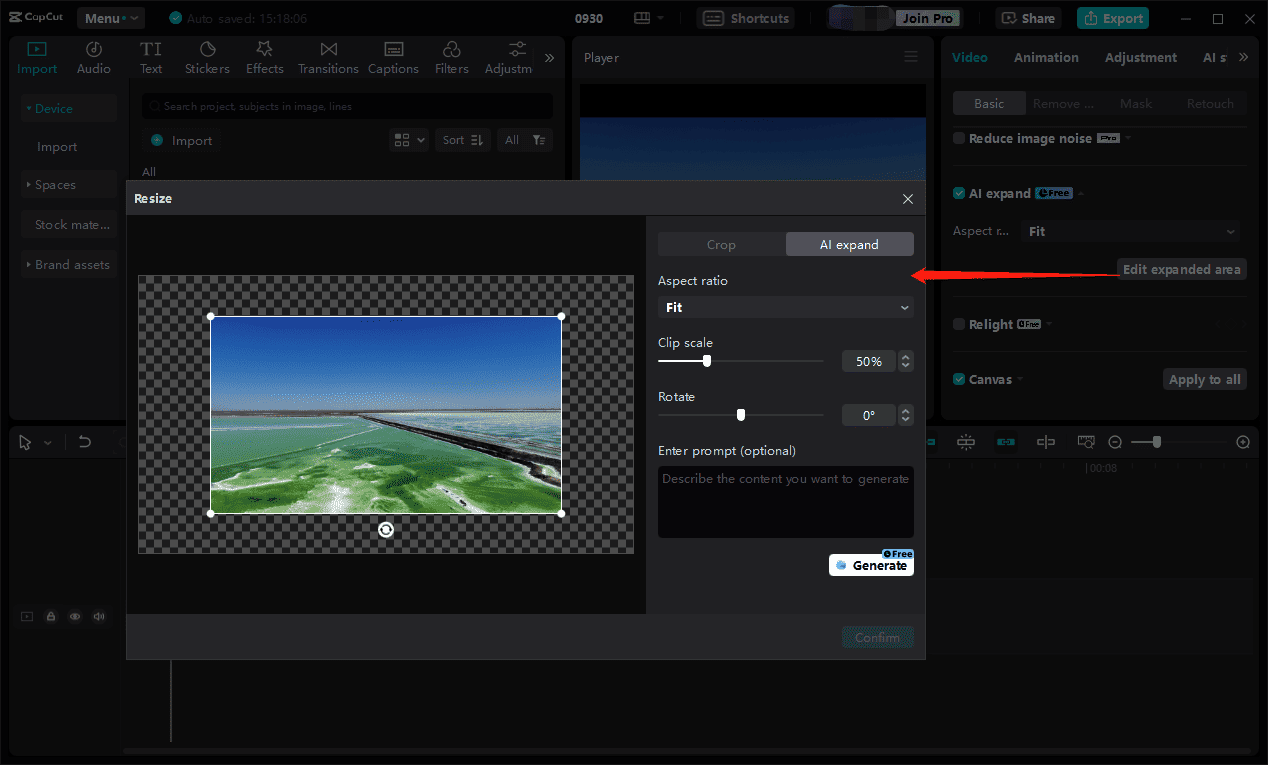Viewport: 1268px width, 765px height.
Task: Open the Stickers panel
Action: click(x=207, y=58)
